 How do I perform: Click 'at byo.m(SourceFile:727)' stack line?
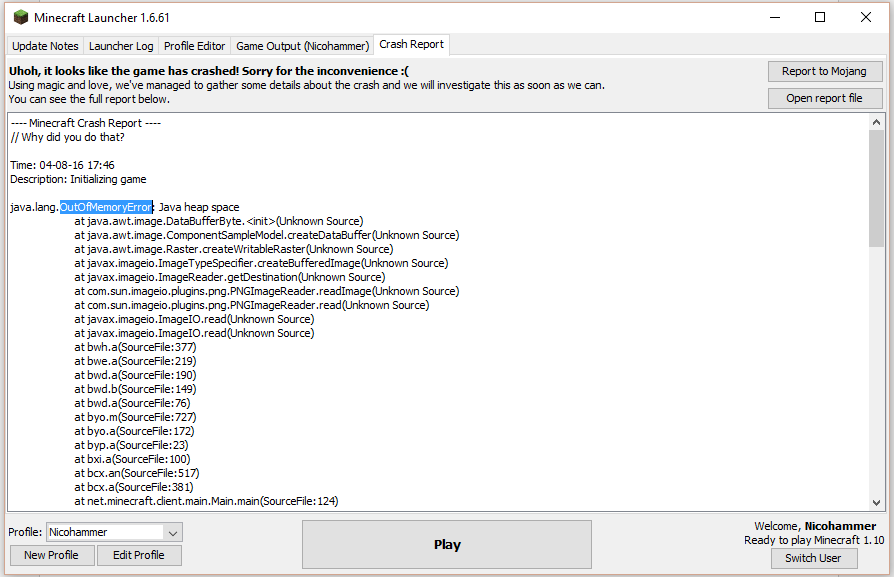point(135,417)
